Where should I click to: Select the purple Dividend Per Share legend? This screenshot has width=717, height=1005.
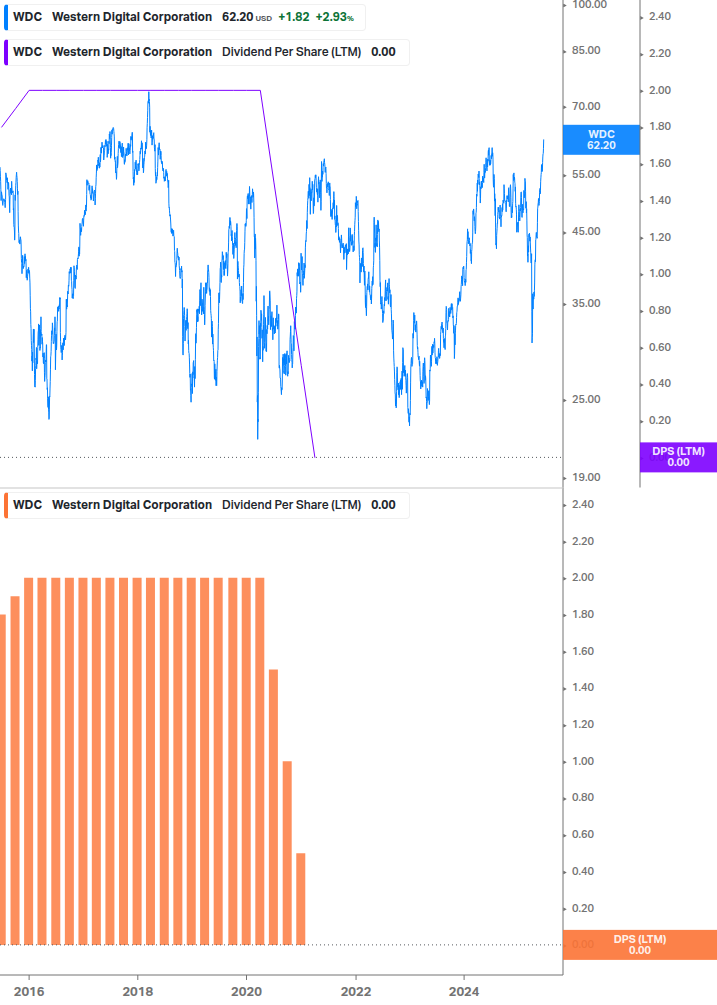(x=206, y=53)
